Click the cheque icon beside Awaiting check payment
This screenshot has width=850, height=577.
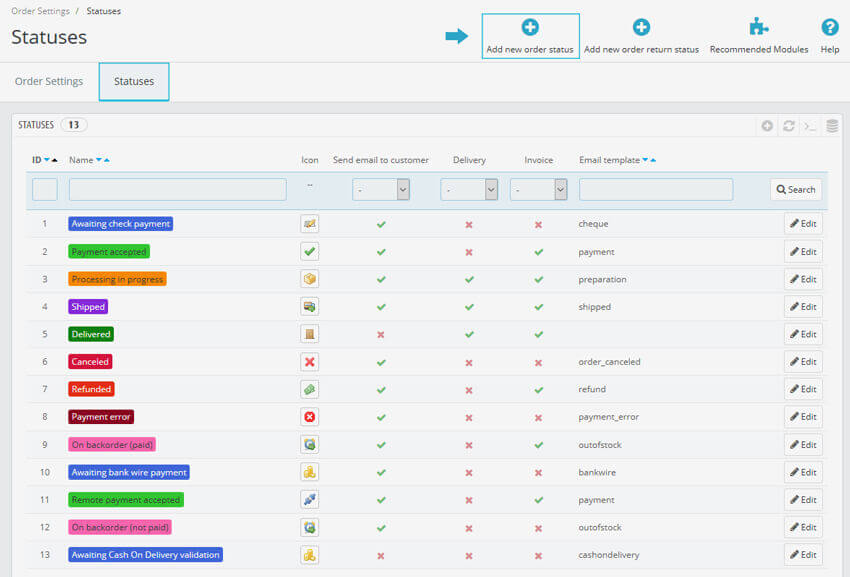309,224
